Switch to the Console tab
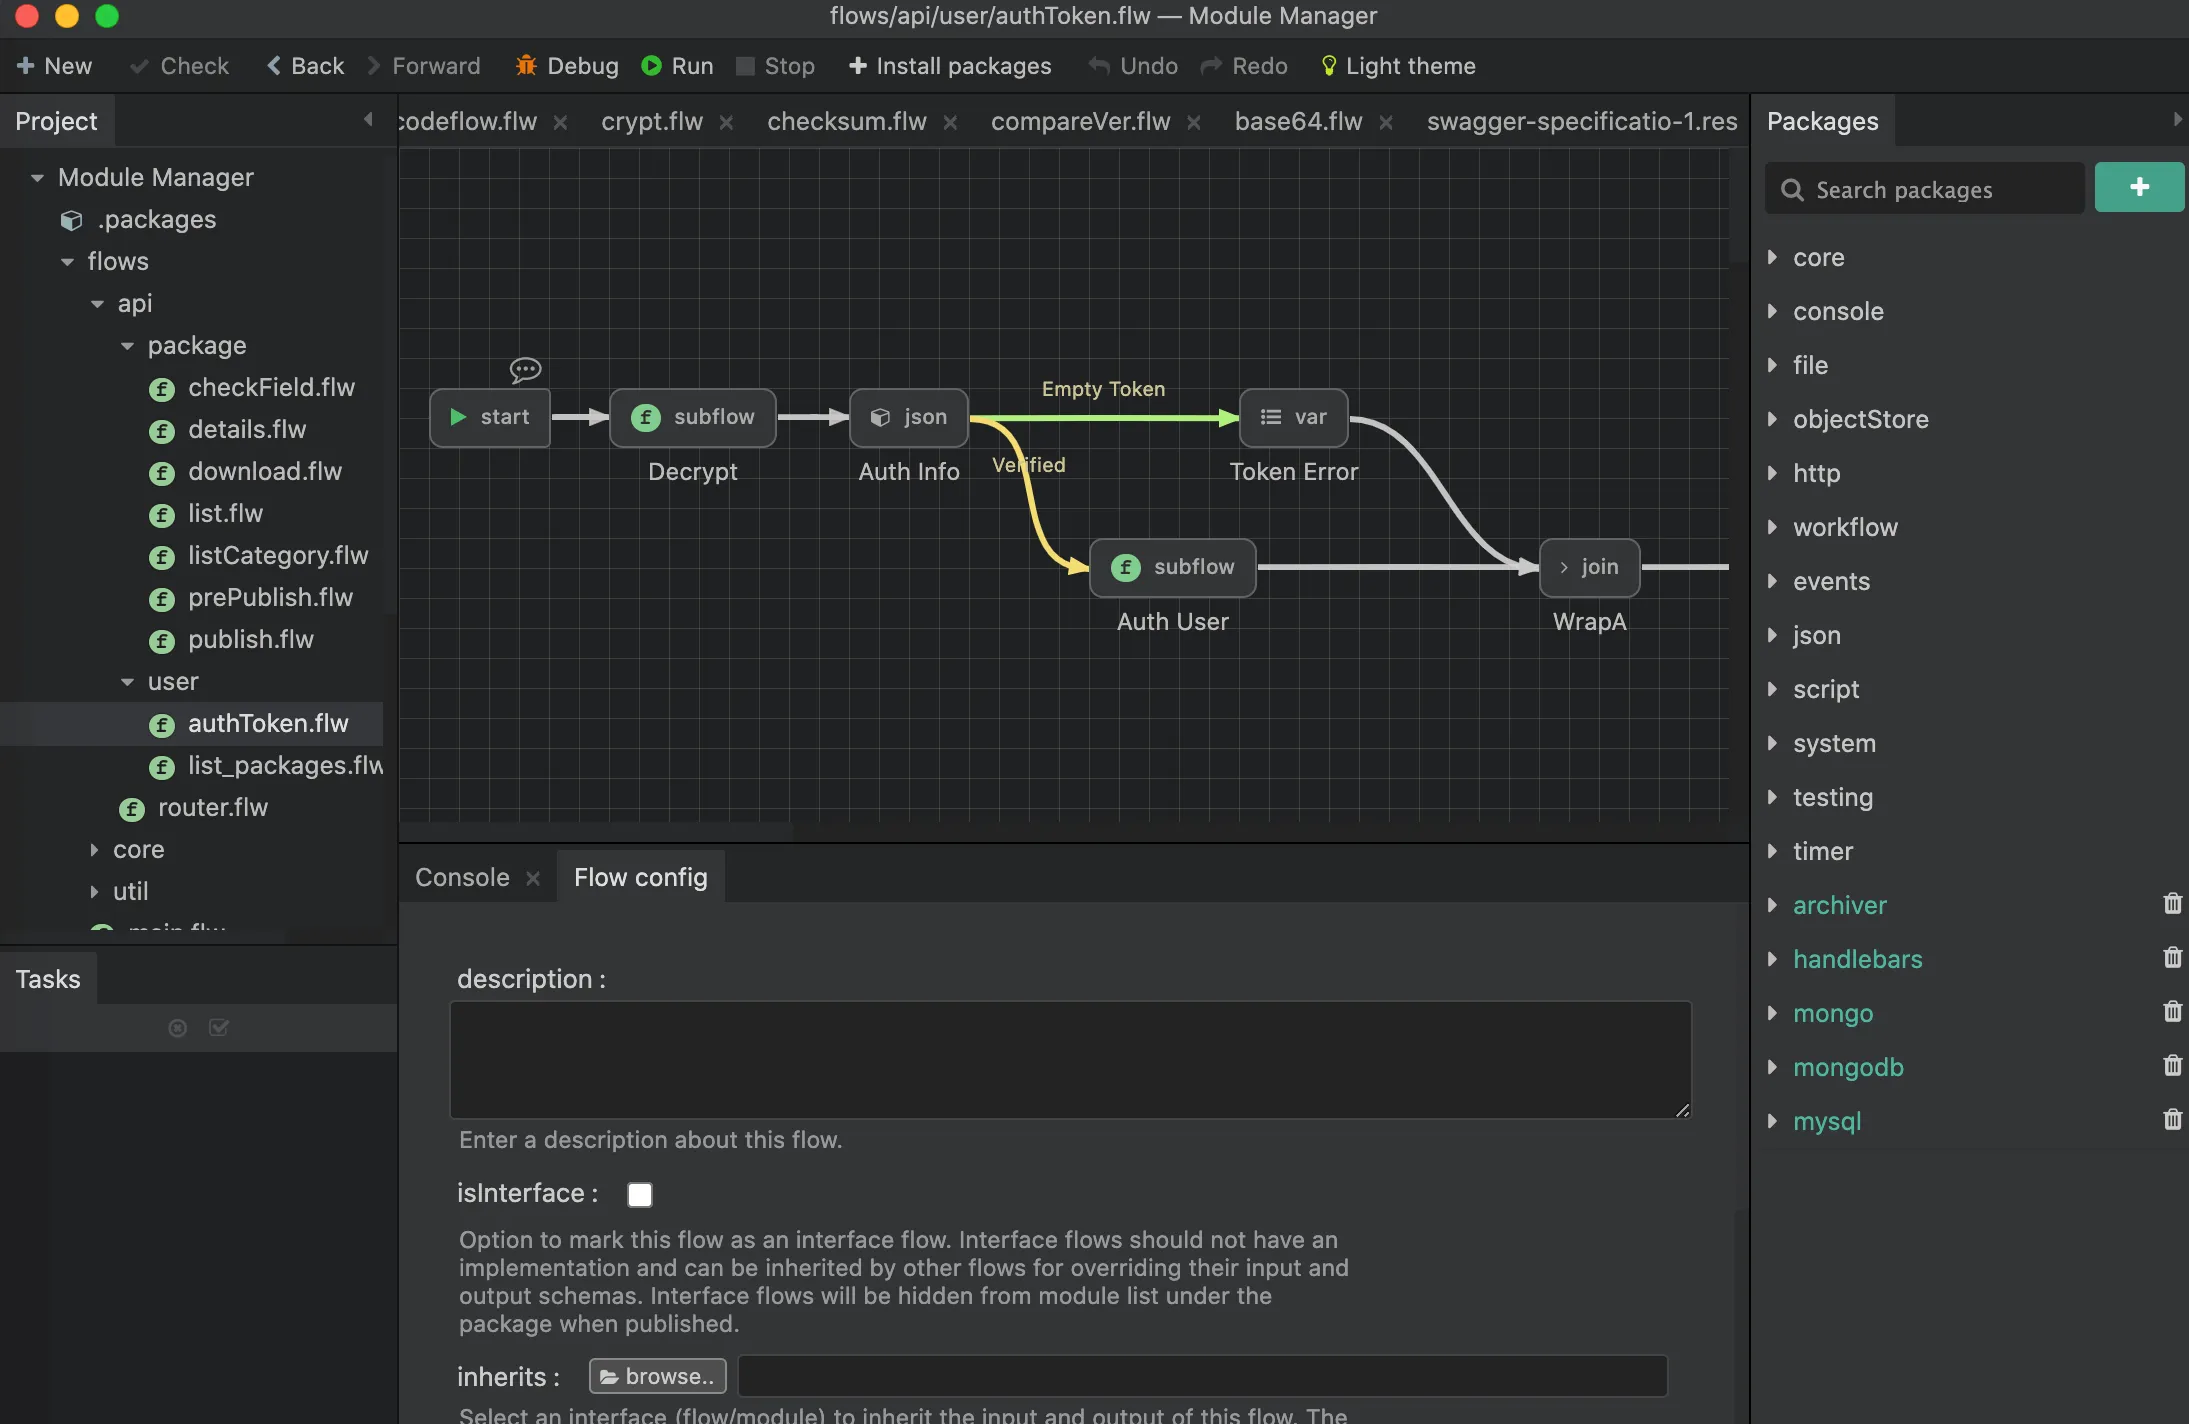2189x1424 pixels. tap(462, 877)
